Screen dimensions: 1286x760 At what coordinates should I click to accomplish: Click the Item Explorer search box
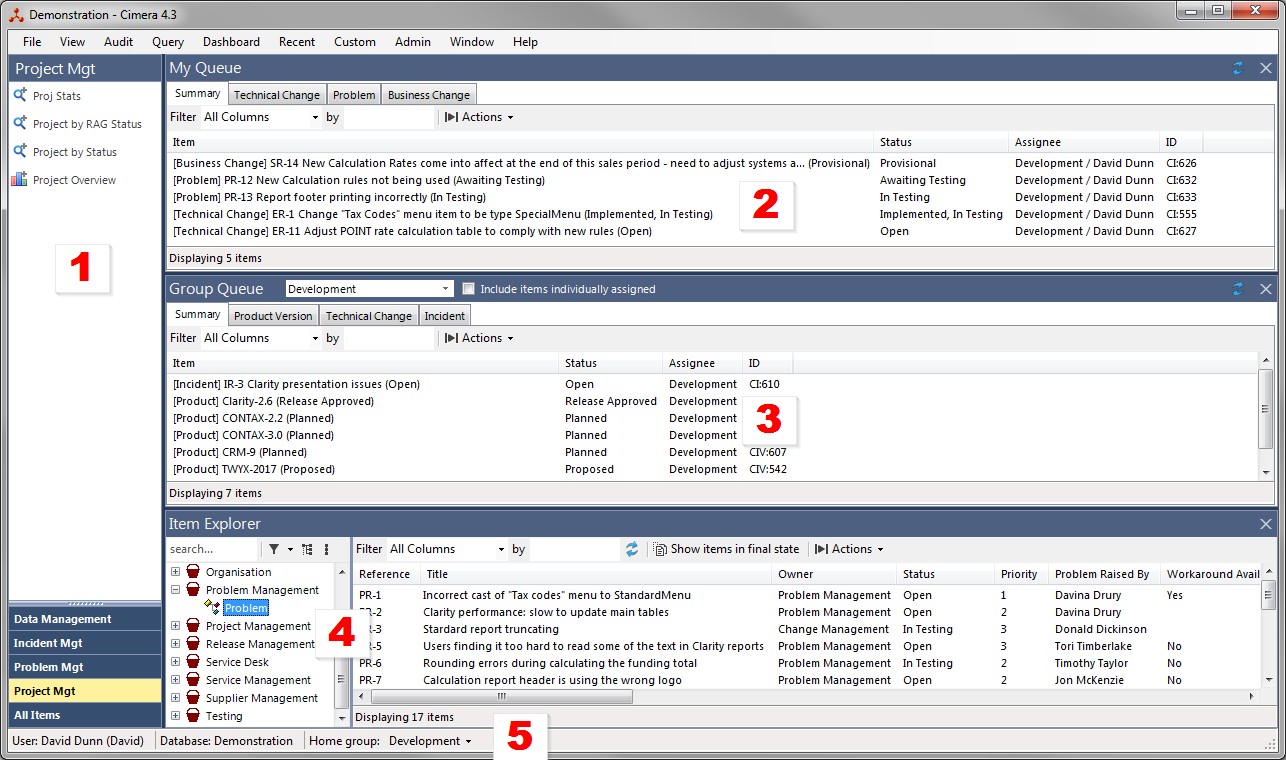[x=212, y=549]
